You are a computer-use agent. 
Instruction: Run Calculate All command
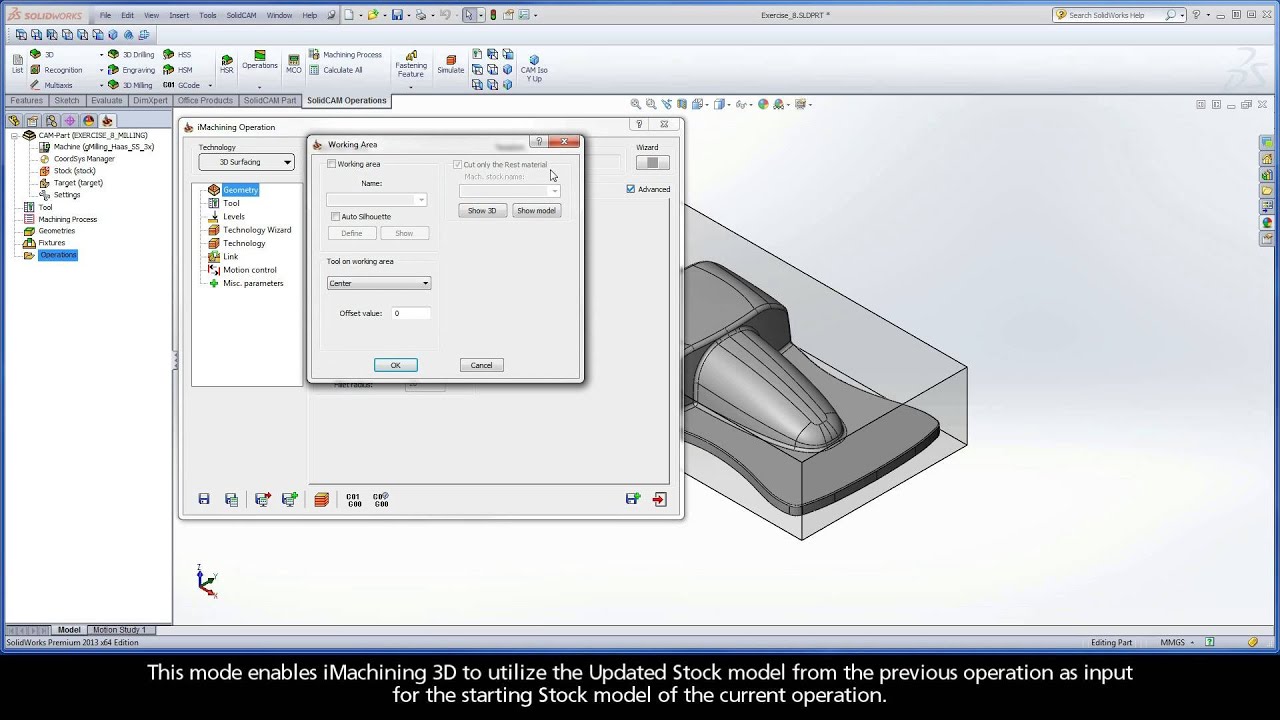coord(335,70)
